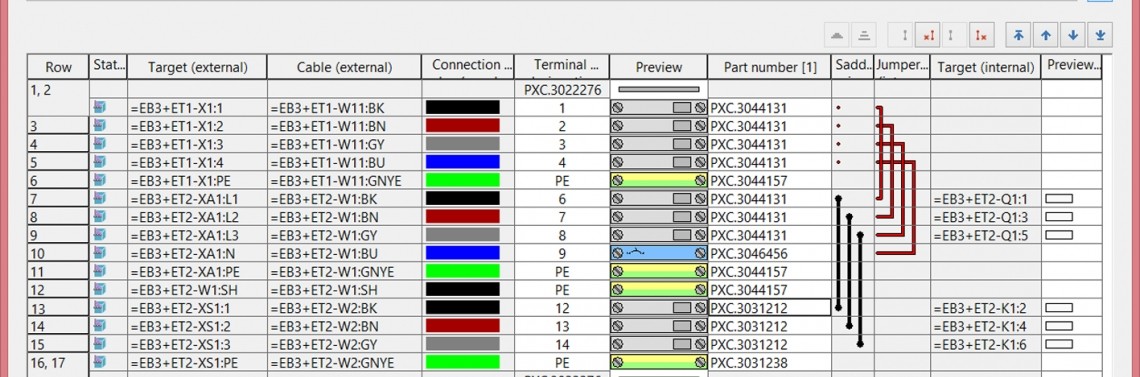Select part number PXC.3046456
Image resolution: width=1140 pixels, height=377 pixels.
(769, 253)
